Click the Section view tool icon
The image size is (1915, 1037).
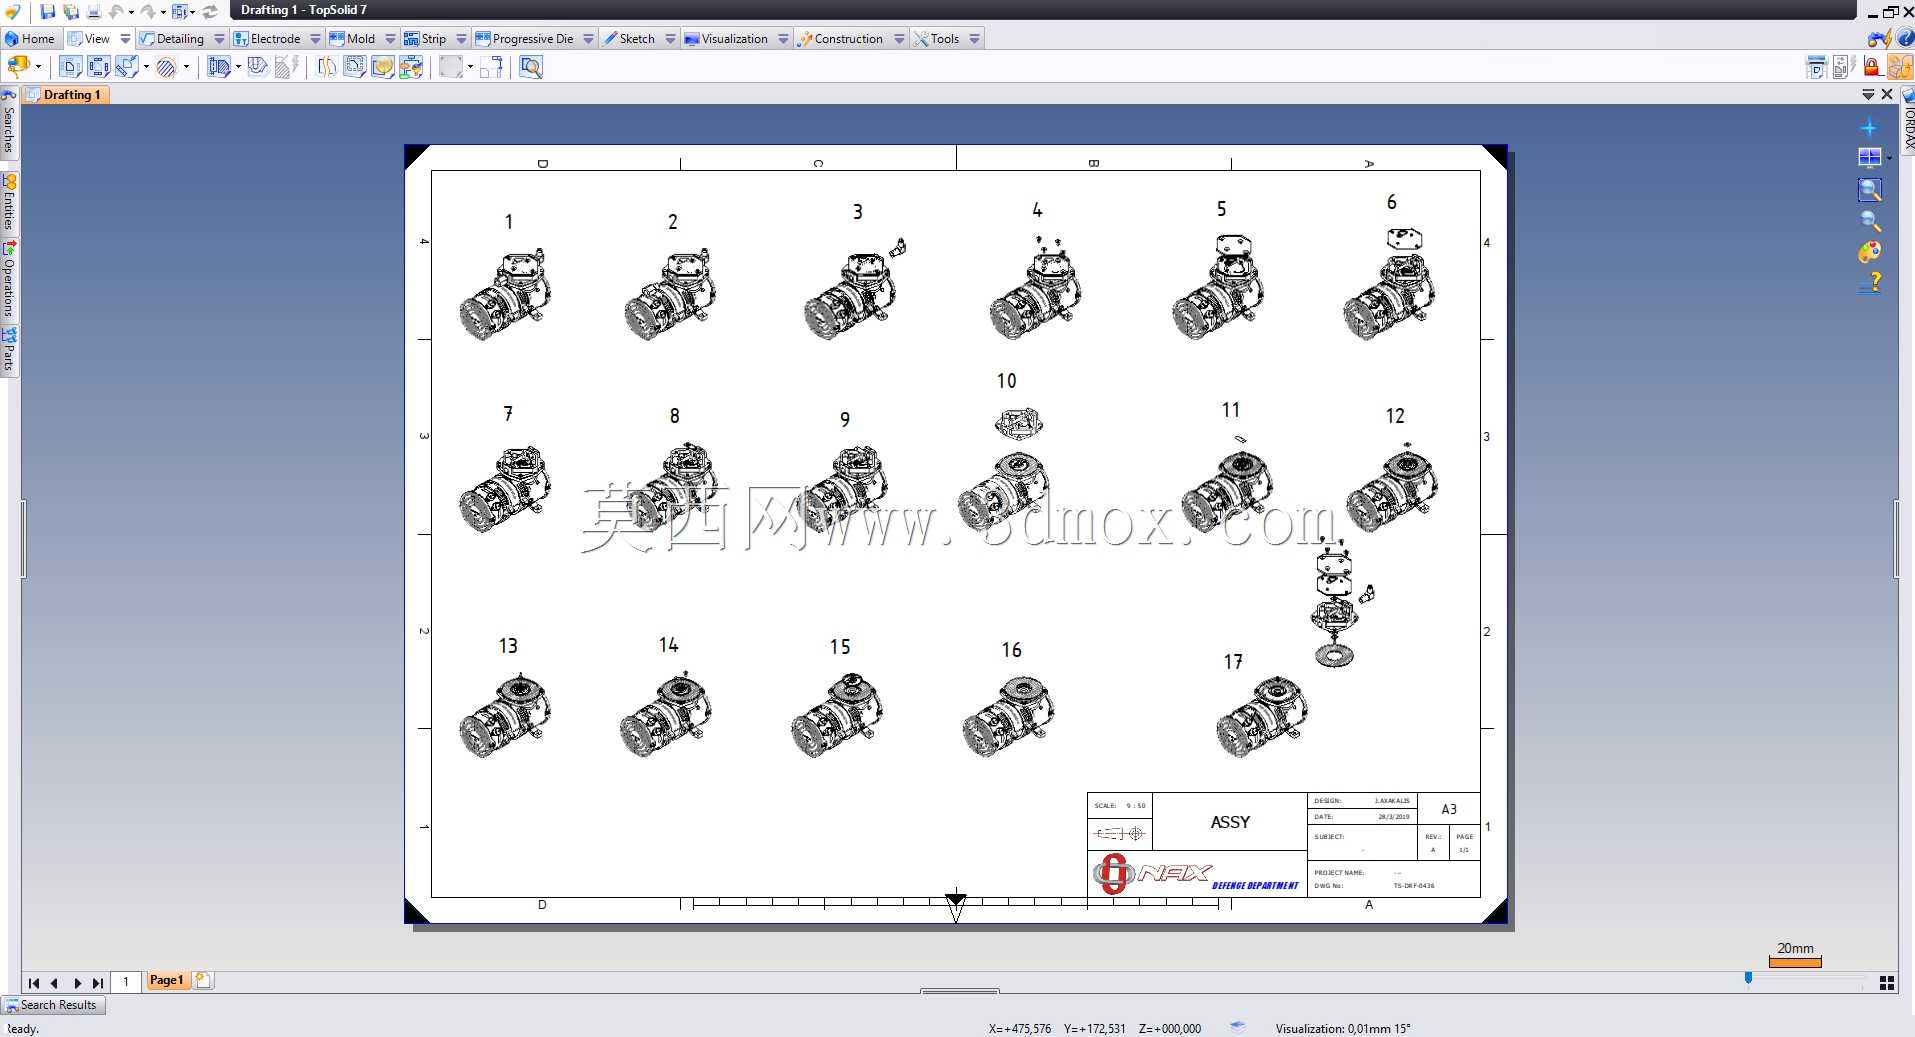pyautogui.click(x=218, y=67)
